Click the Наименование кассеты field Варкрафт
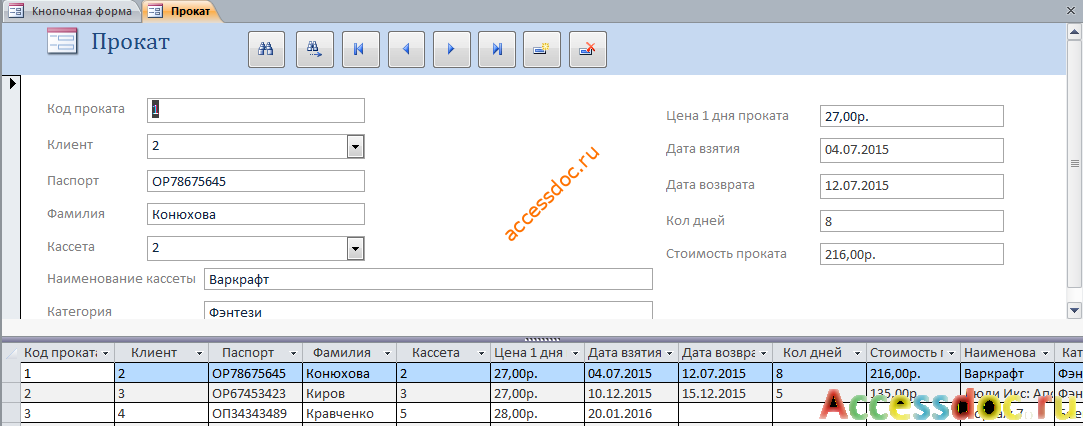1083x426 pixels. 428,280
